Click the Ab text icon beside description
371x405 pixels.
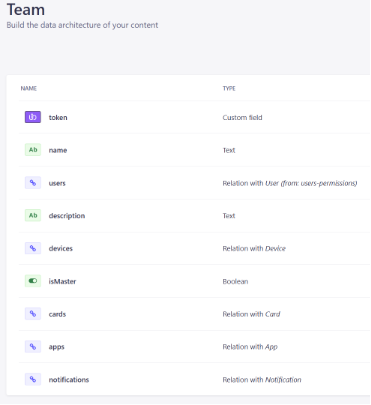tap(33, 215)
